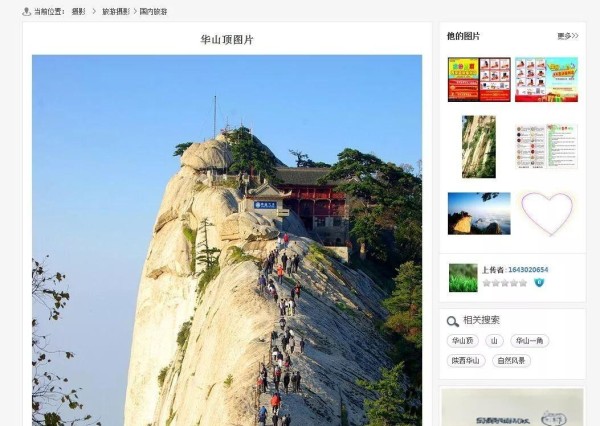This screenshot has height=426, width=600.
Task: Open uploader profile 1643020654
Action: point(528,270)
